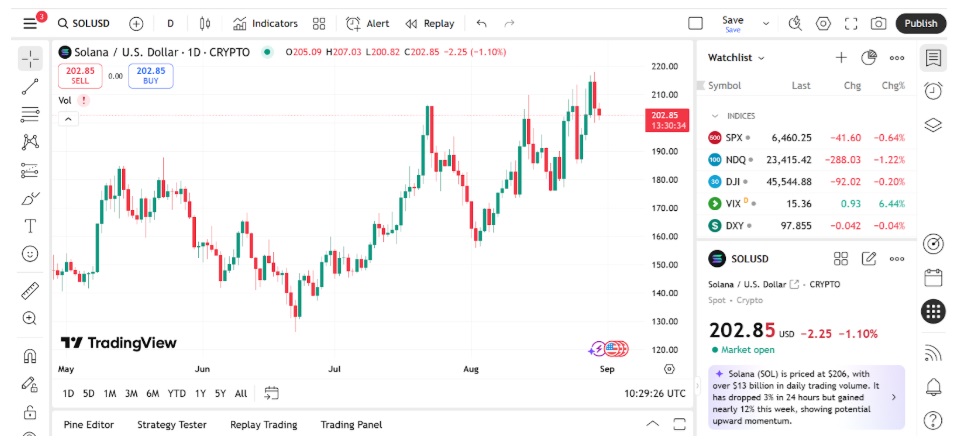Open the go-to-date calendar icon

(x=271, y=394)
